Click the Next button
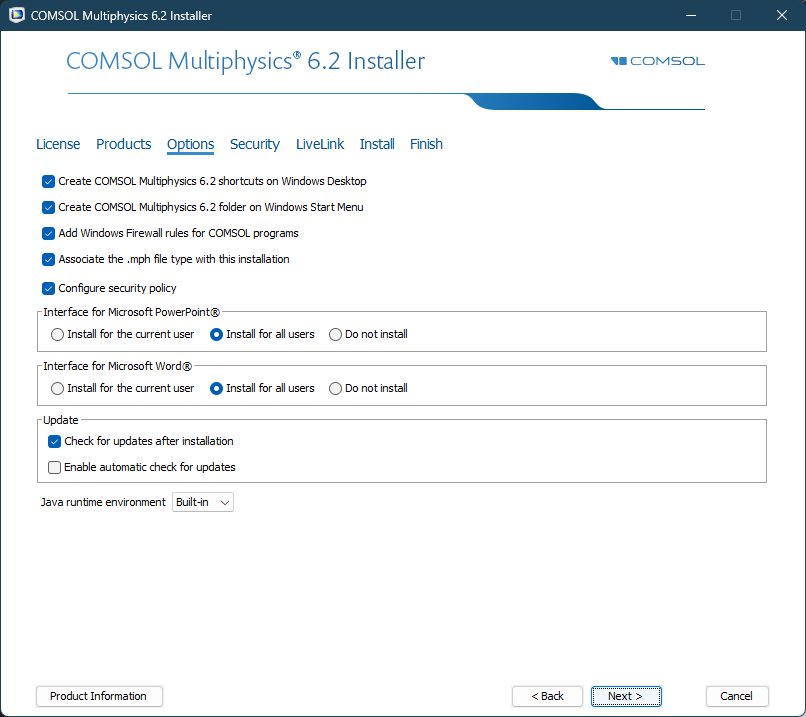 [626, 696]
